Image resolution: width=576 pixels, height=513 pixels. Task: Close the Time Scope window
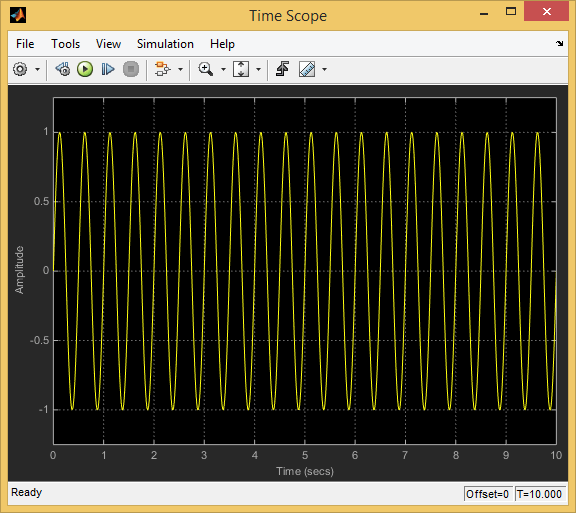pyautogui.click(x=547, y=12)
